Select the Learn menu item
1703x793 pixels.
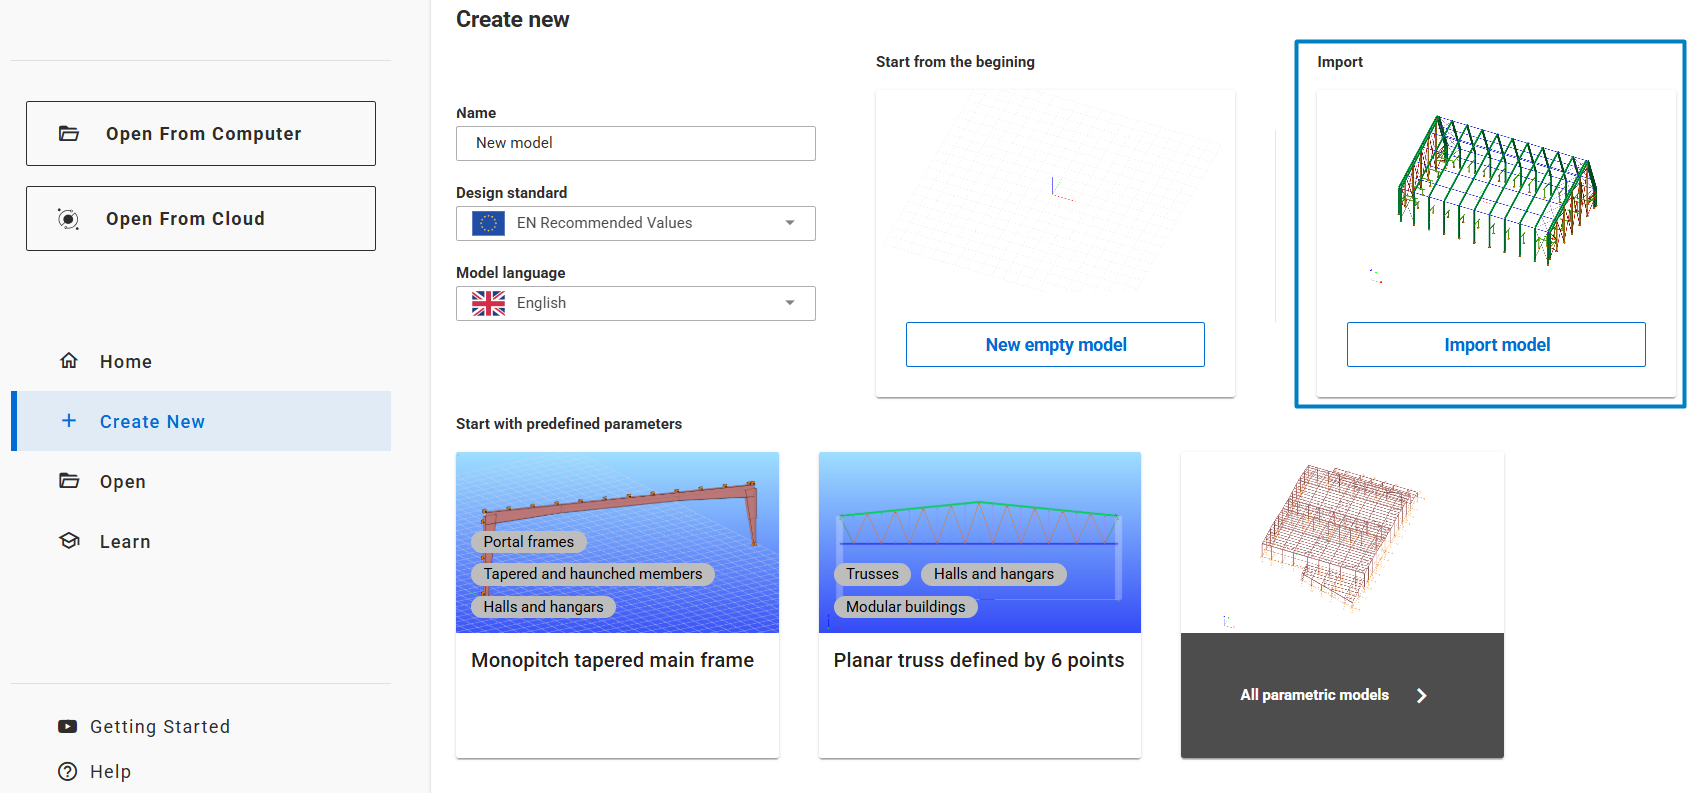pyautogui.click(x=125, y=542)
